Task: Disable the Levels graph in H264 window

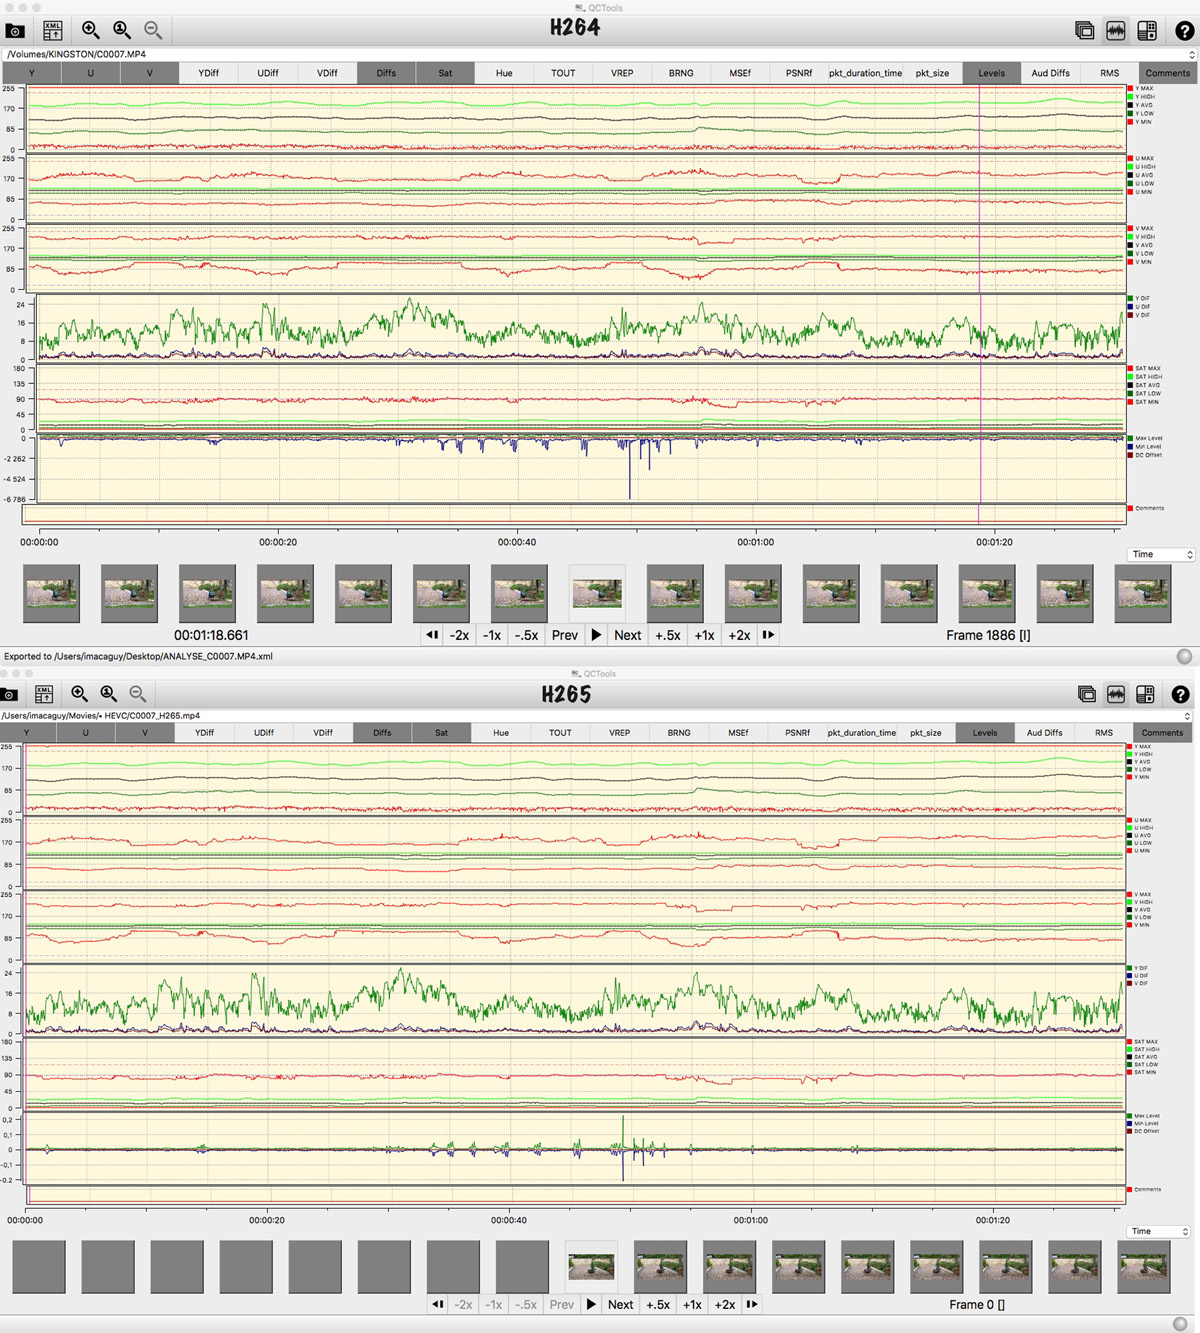Action: coord(991,73)
